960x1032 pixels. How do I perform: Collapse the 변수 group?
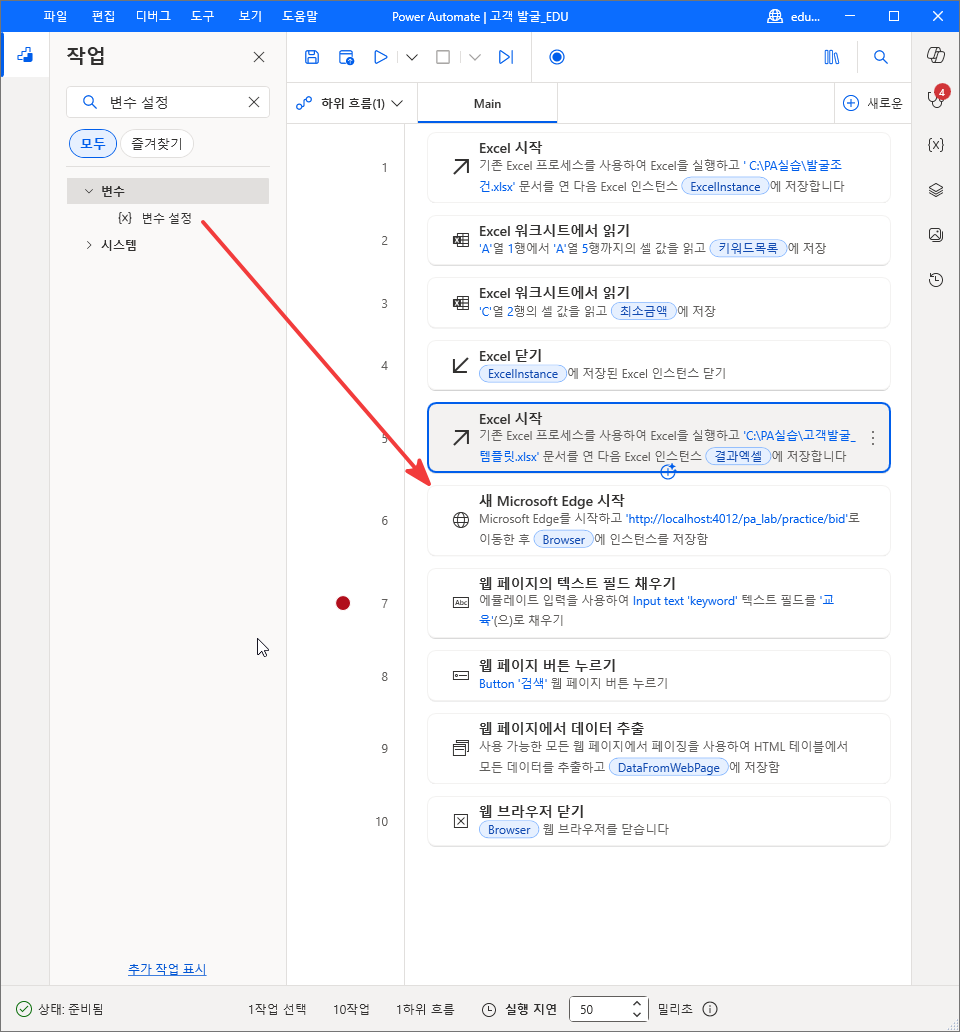tap(89, 191)
